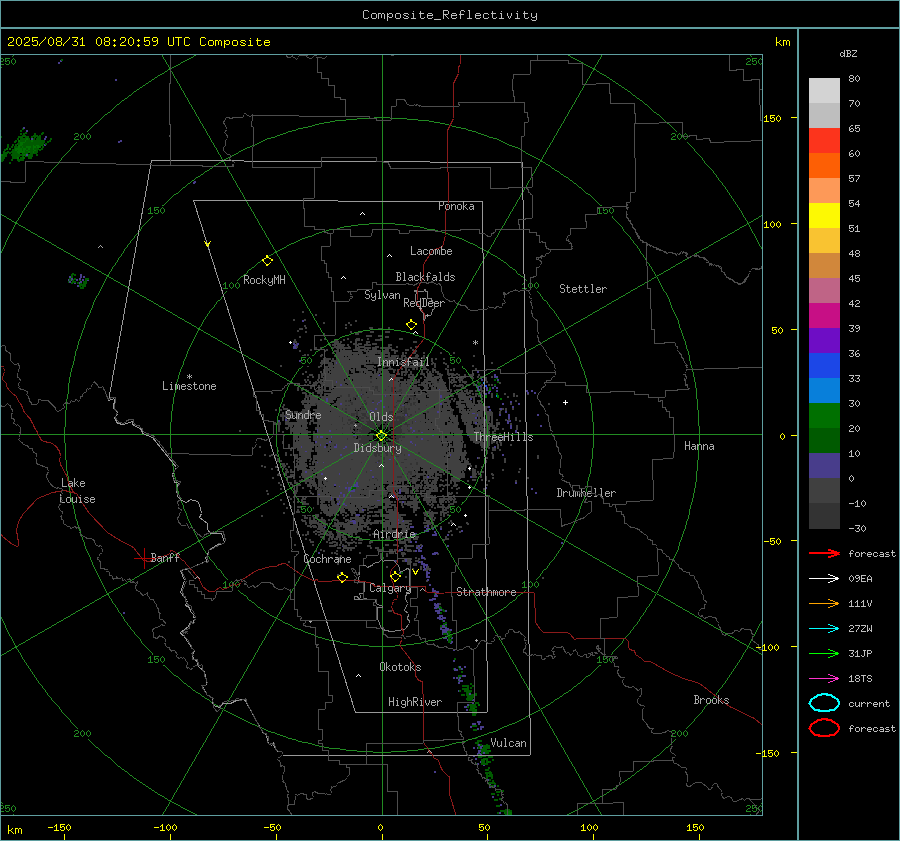Click the cyan current ellipse legend icon
This screenshot has width=900, height=841.
[x=824, y=703]
